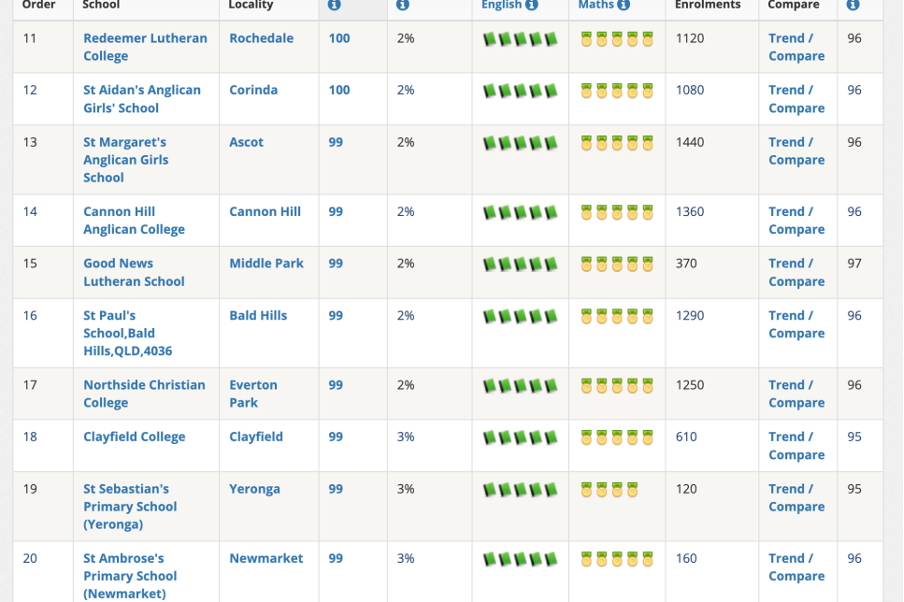Click the info icon above the score column

coord(334,5)
